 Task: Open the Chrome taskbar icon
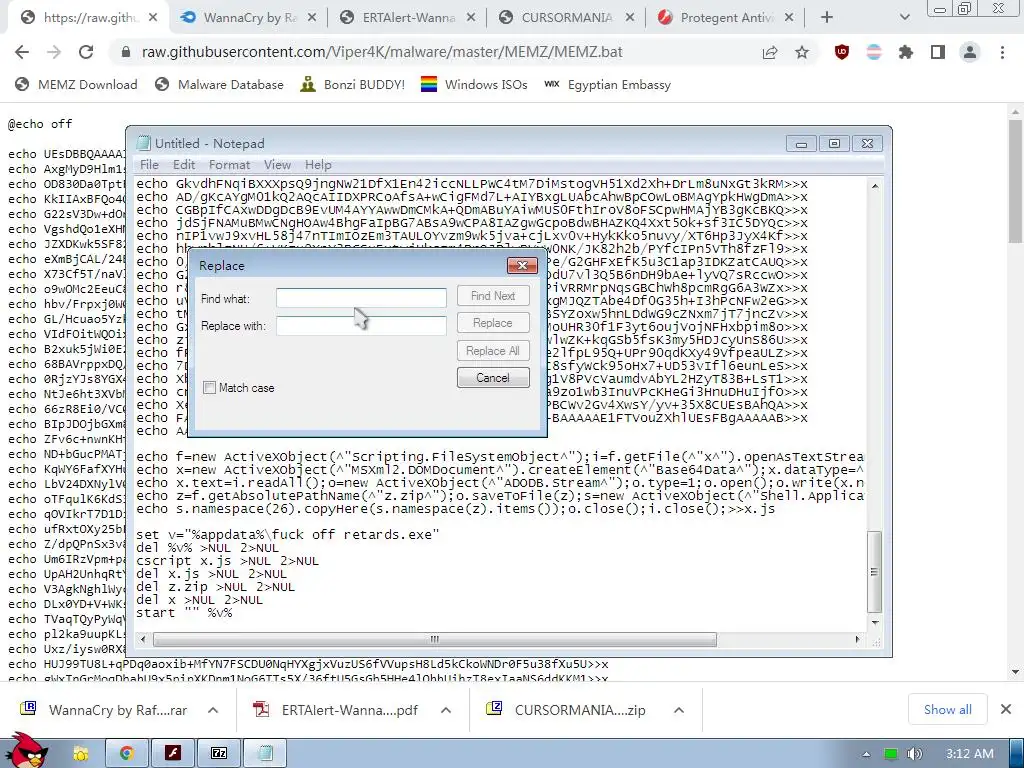pyautogui.click(x=127, y=754)
